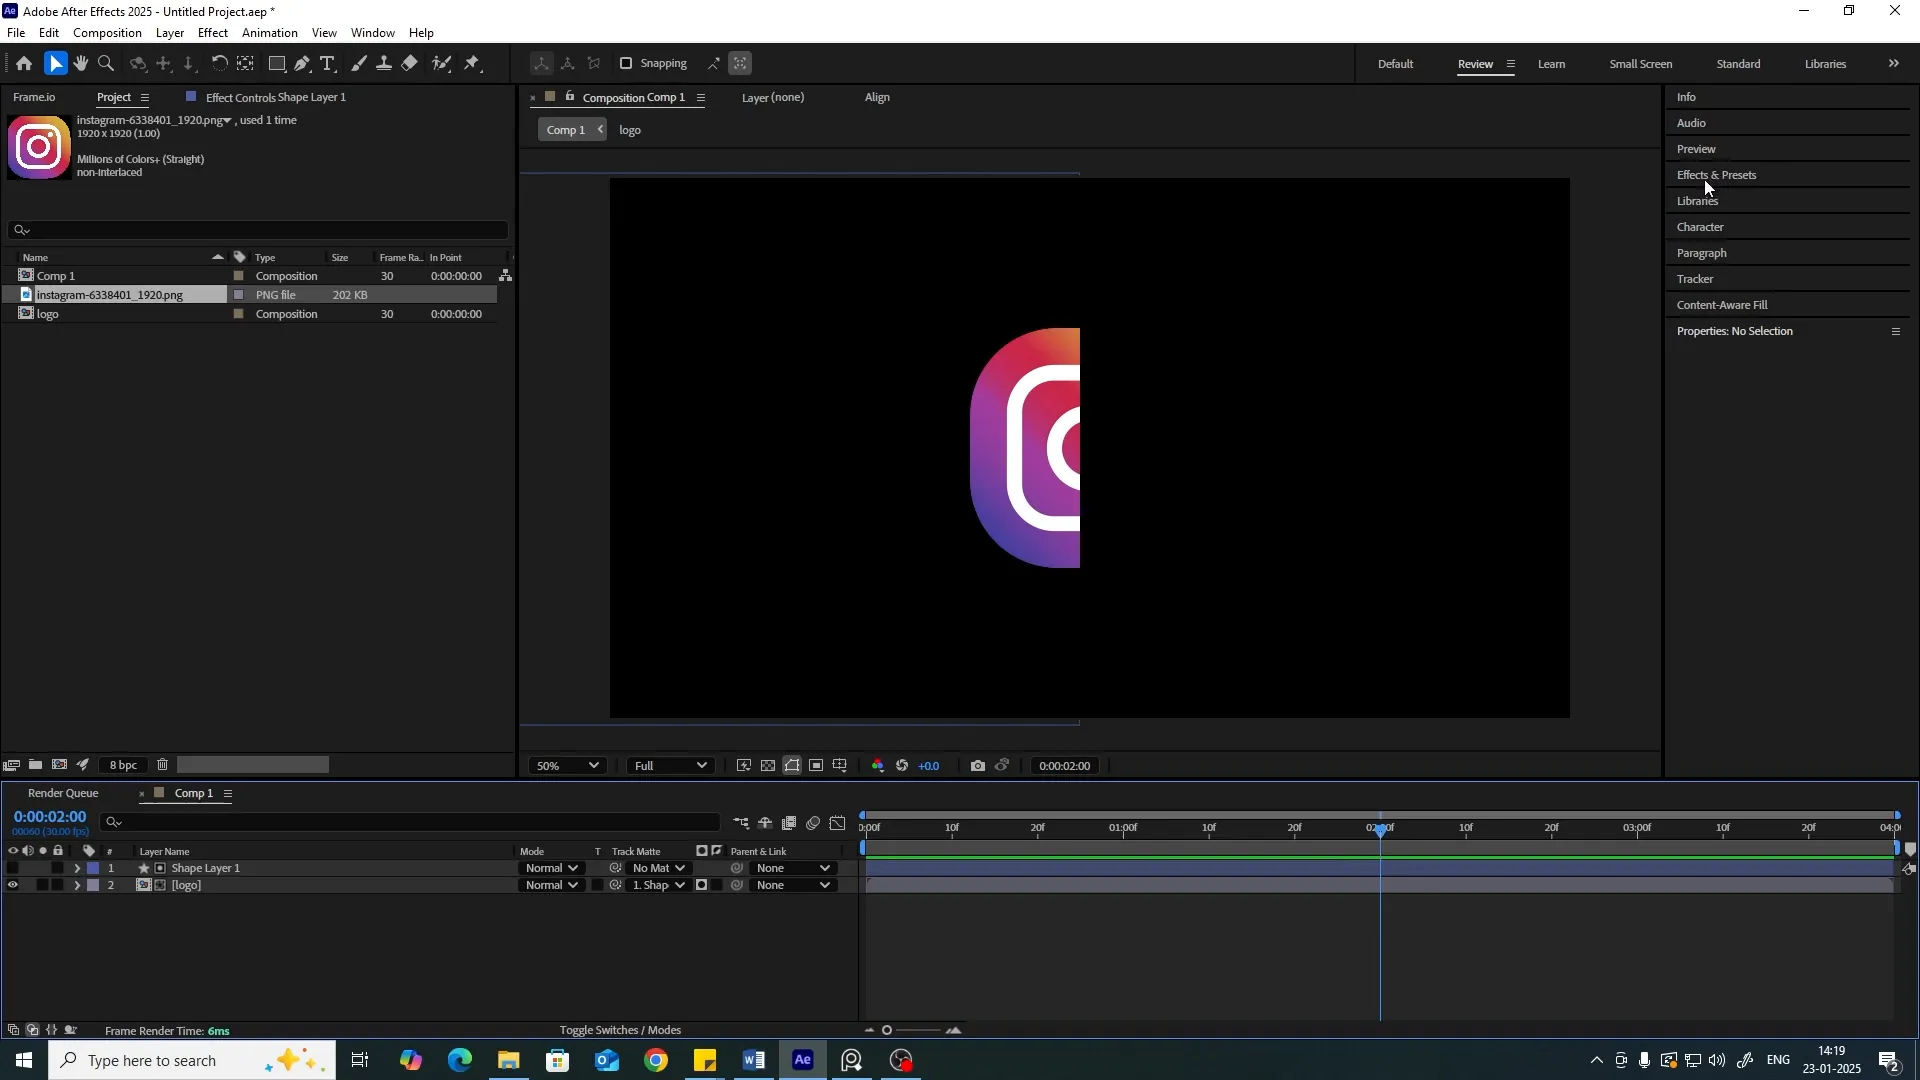Open the Character panel
The height and width of the screenshot is (1080, 1920).
point(1700,227)
